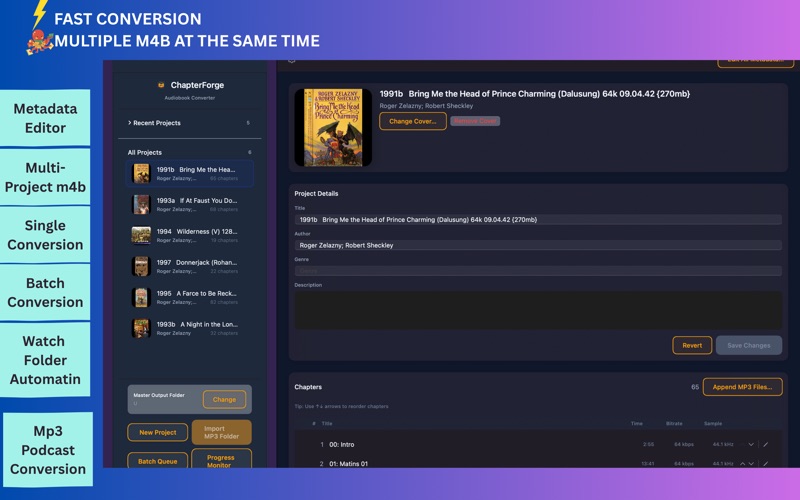The image size is (800, 500).
Task: Click the Bitrate column header
Action: click(x=674, y=423)
